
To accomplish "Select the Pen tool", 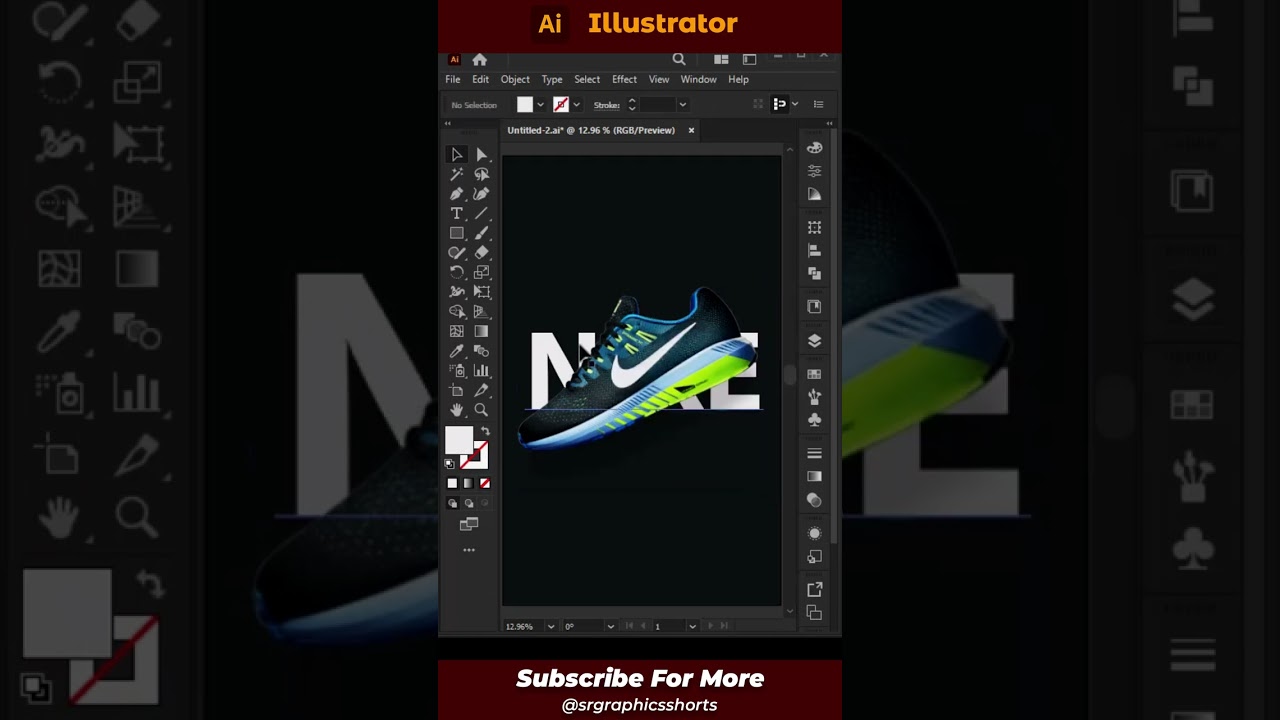I will (457, 193).
